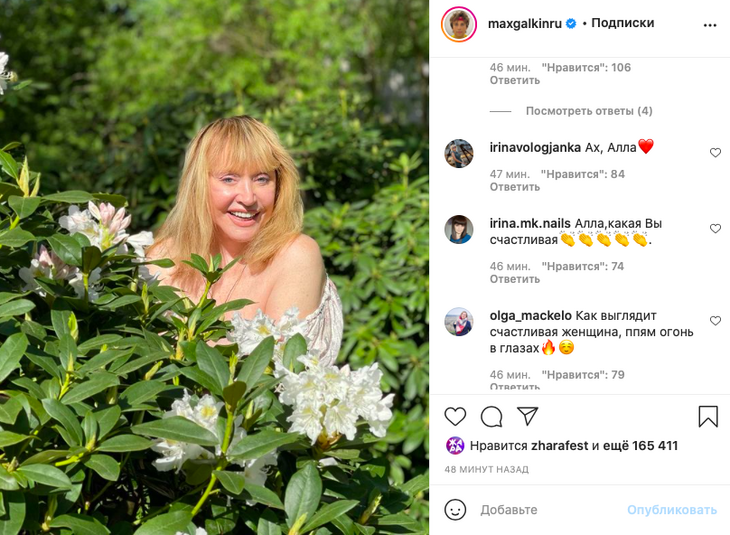Open zharafest profile from likes
This screenshot has height=535, width=730.
558,446
